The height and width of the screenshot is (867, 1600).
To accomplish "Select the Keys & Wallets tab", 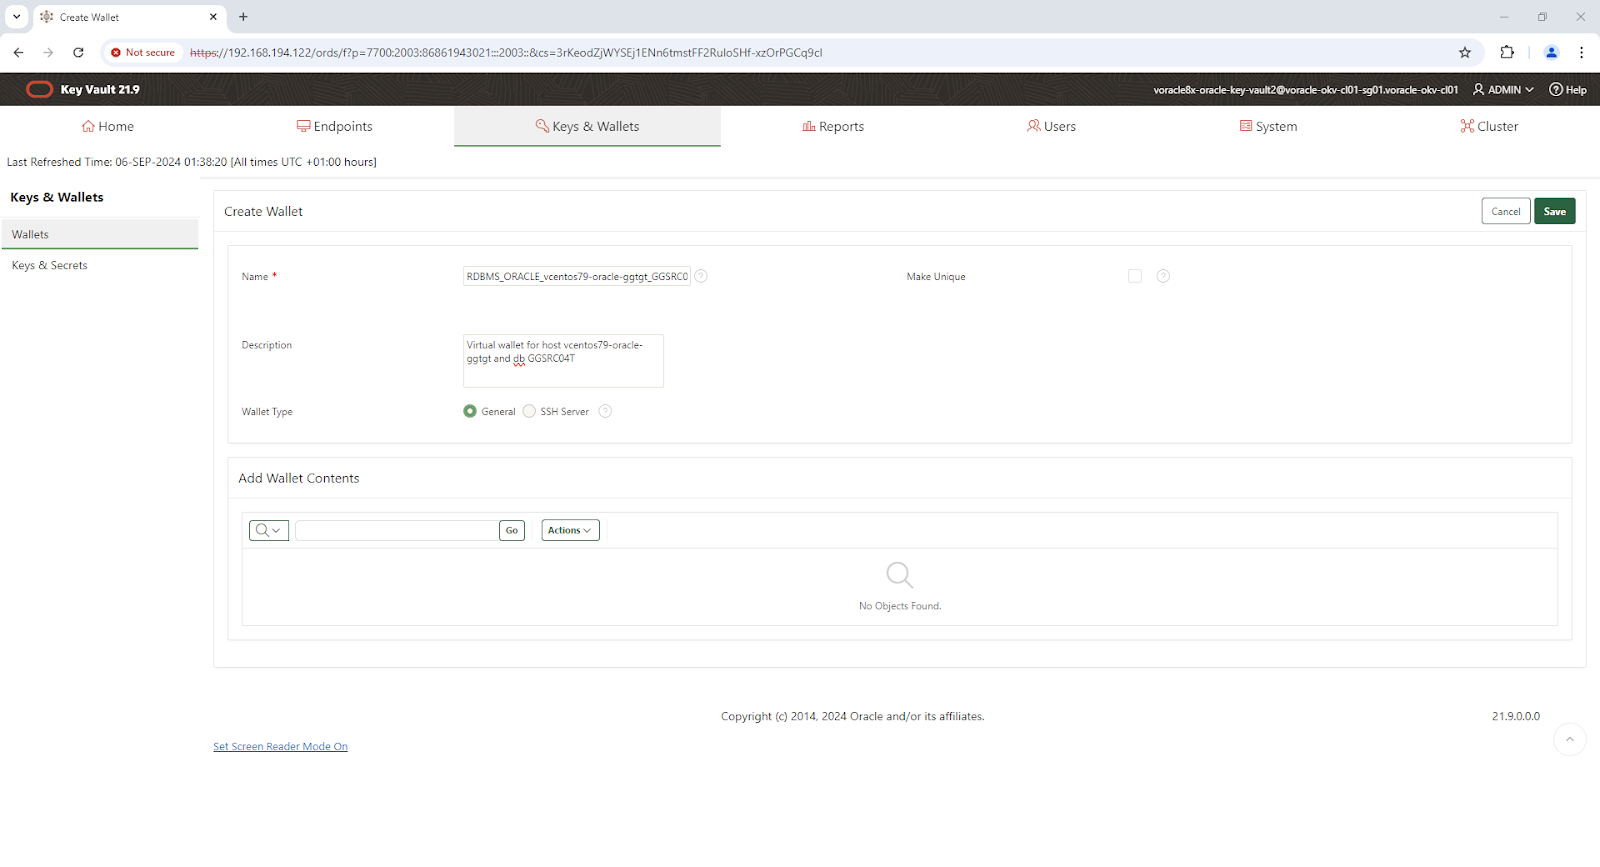I will [x=587, y=126].
